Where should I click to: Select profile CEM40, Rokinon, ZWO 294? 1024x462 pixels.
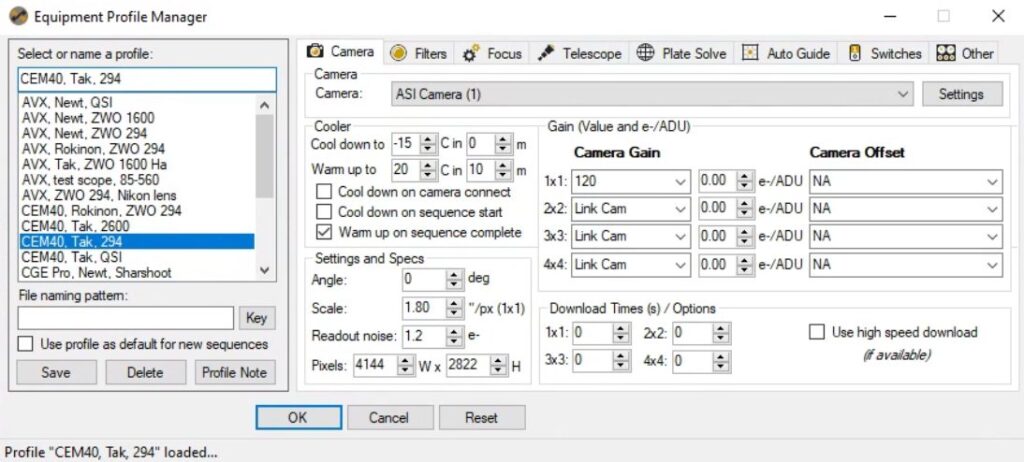point(137,211)
